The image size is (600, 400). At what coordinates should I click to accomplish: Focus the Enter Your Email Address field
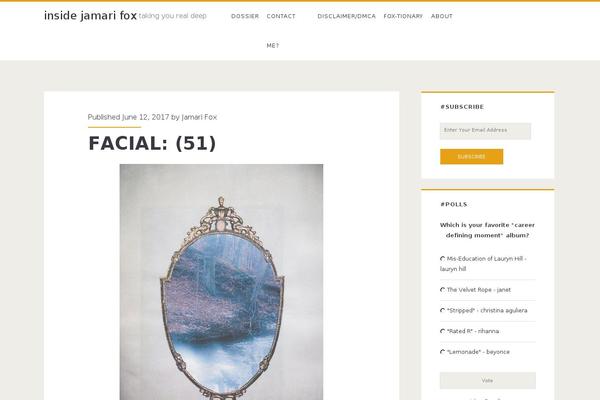click(485, 131)
